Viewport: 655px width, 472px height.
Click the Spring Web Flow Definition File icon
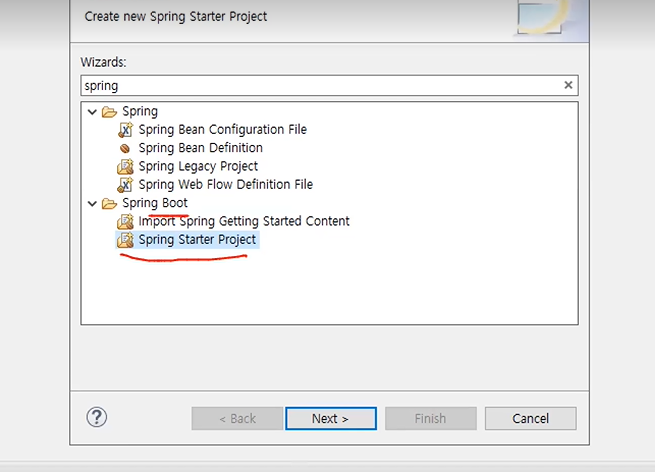(125, 185)
